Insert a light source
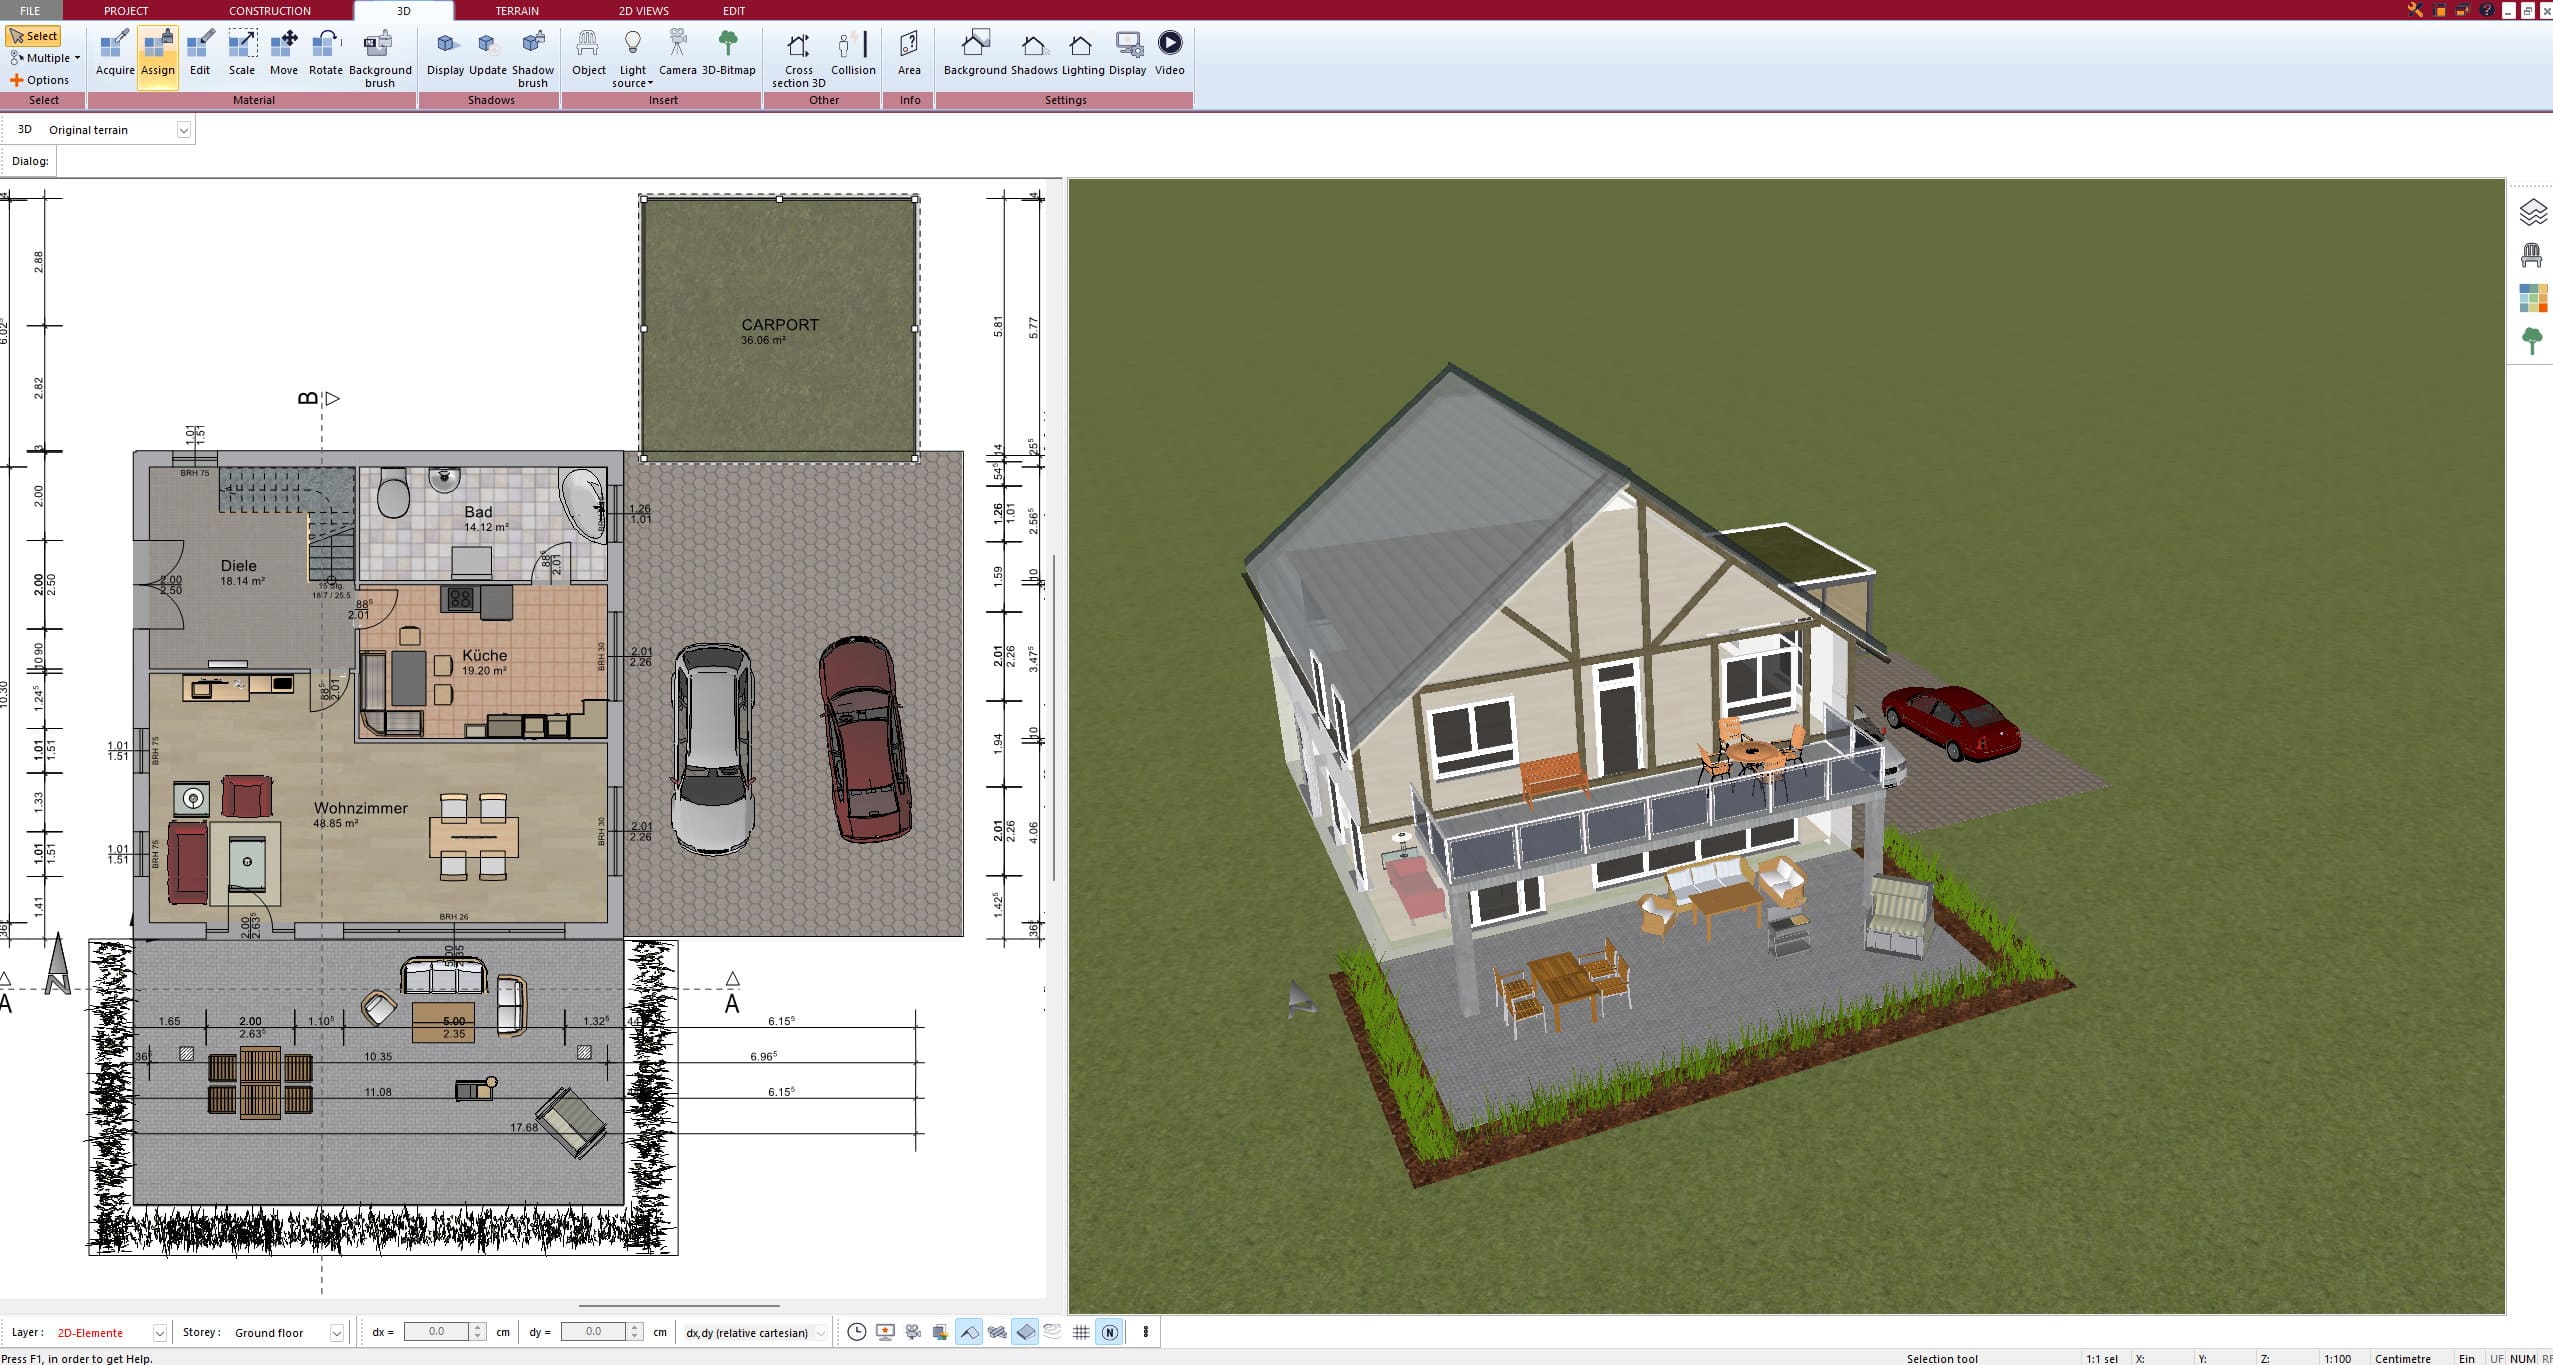2553x1365 pixels. (631, 53)
